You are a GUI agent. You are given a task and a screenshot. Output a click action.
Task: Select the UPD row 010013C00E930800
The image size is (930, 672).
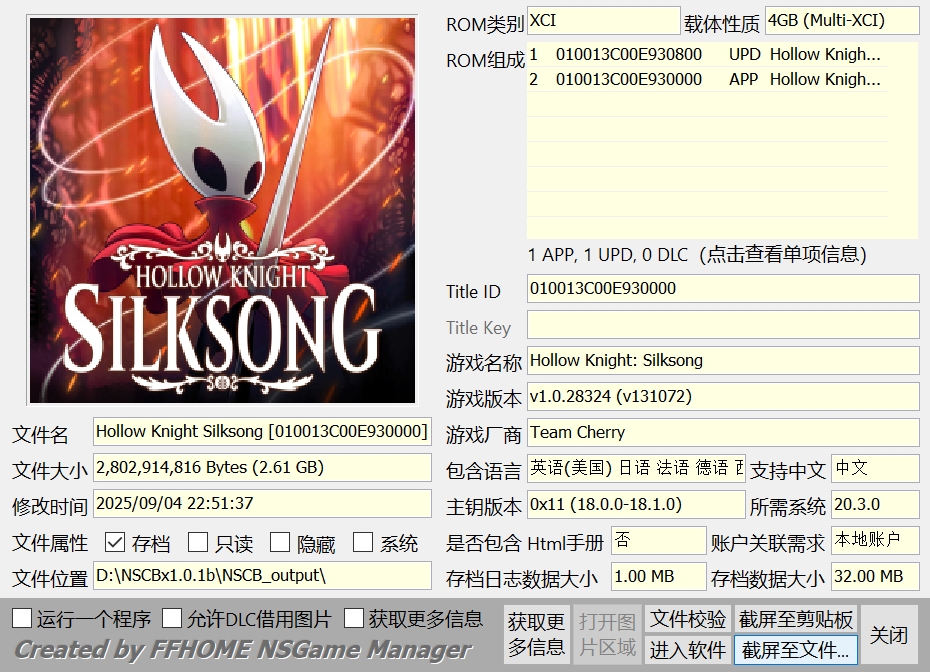click(x=707, y=55)
